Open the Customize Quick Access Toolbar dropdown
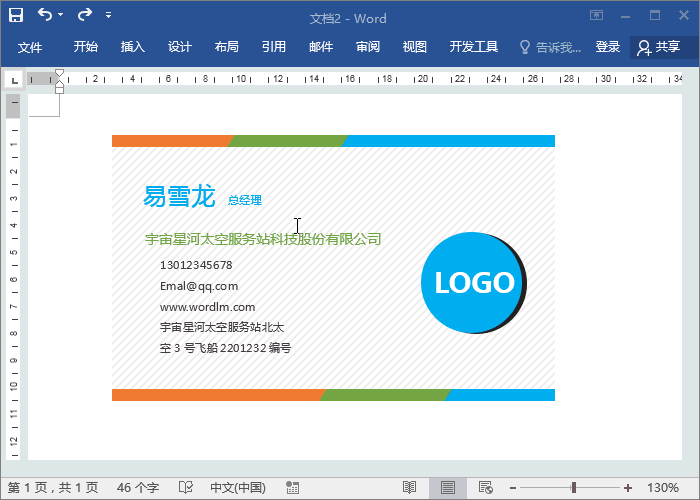 (108, 15)
